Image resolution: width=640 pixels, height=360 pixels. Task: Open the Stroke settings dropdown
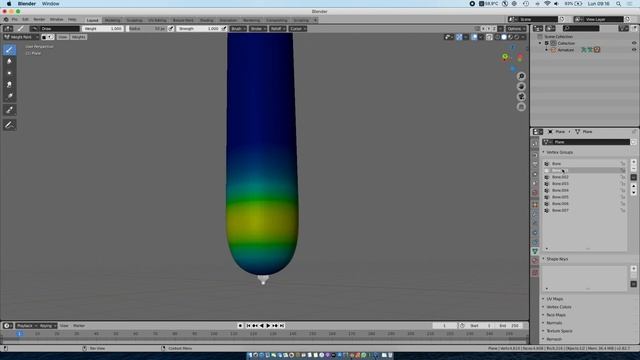pos(258,29)
